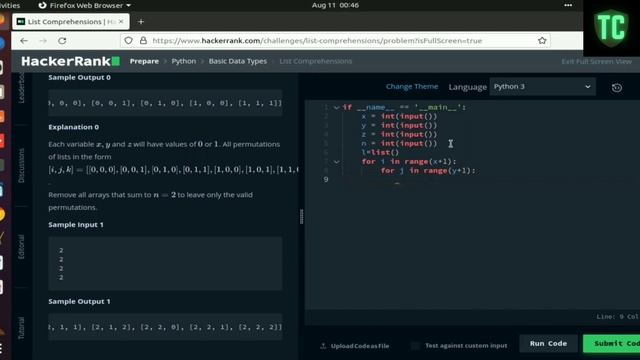Click the Submit Code button
The image size is (640, 360).
tap(611, 344)
